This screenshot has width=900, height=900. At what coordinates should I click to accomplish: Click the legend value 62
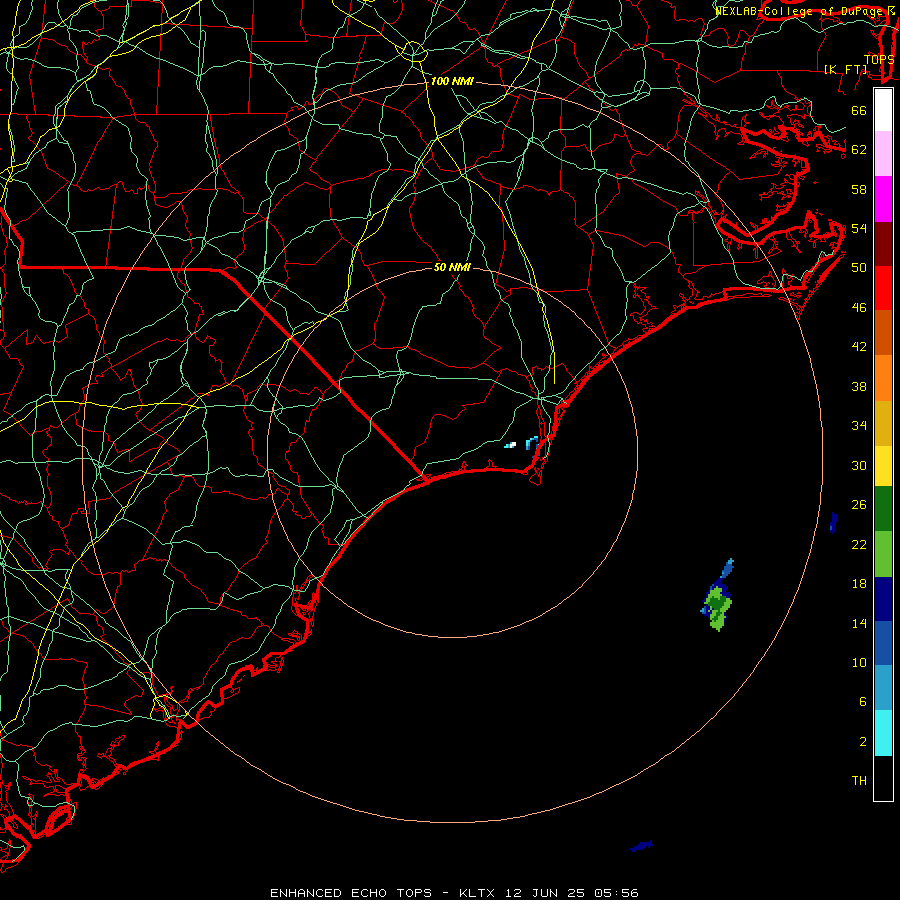point(859,150)
